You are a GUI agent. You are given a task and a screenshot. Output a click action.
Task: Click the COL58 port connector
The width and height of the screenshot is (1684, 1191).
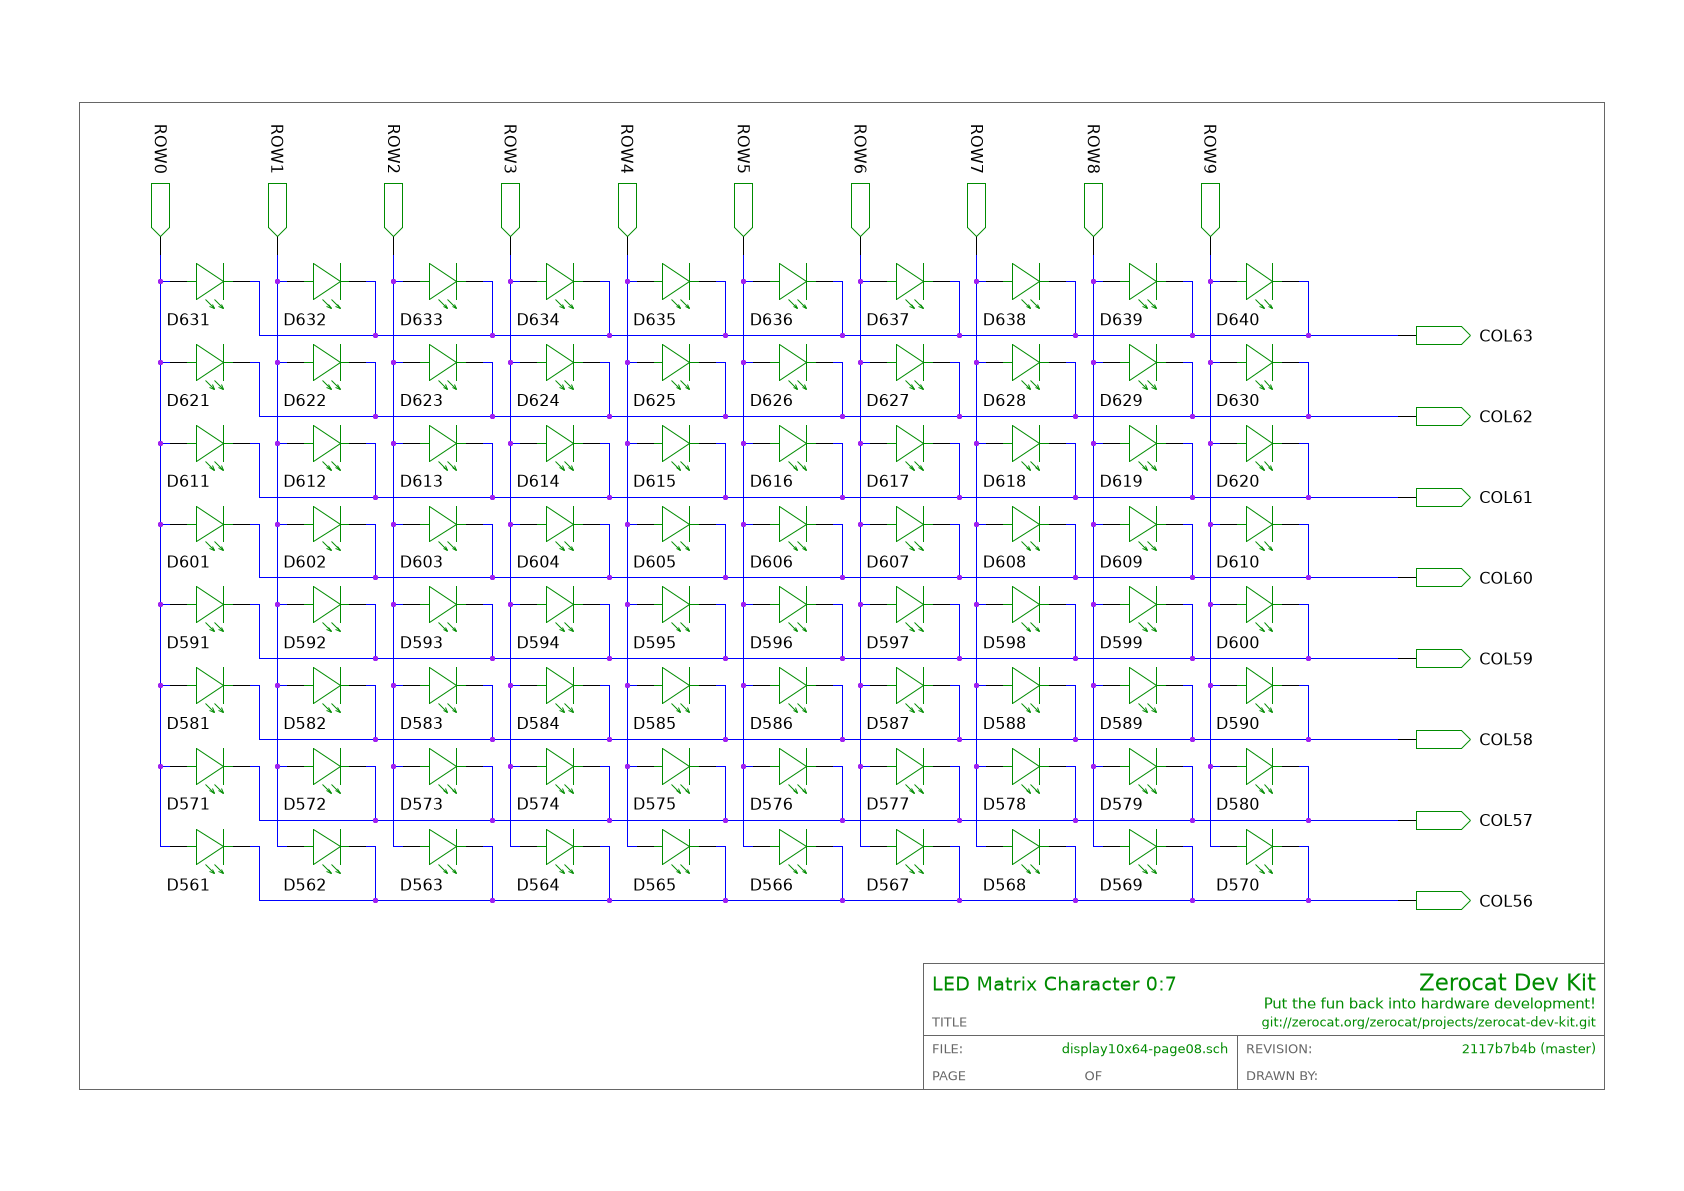pos(1443,739)
